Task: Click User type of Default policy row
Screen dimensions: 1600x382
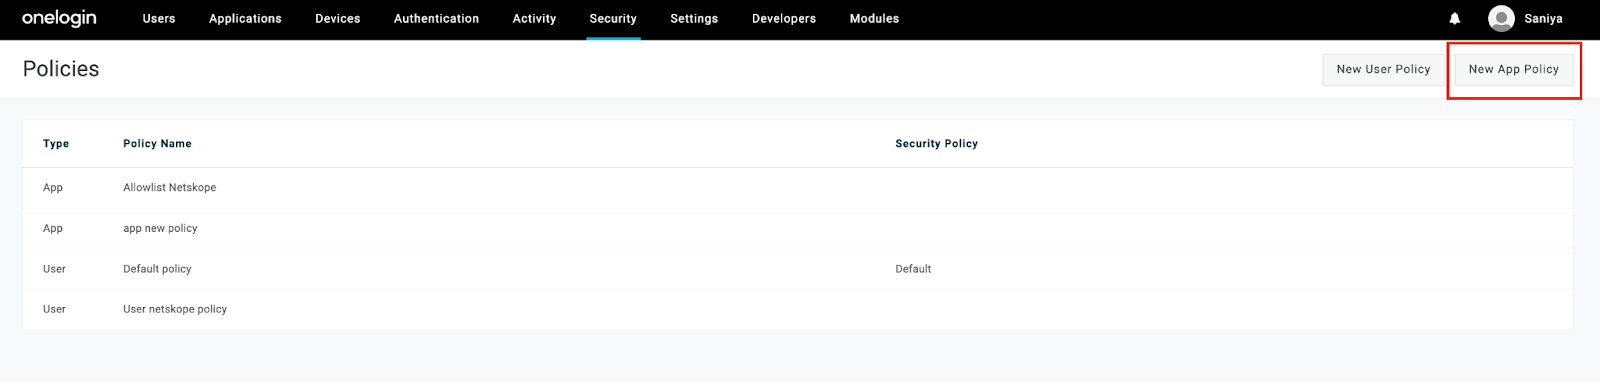Action: pos(54,268)
